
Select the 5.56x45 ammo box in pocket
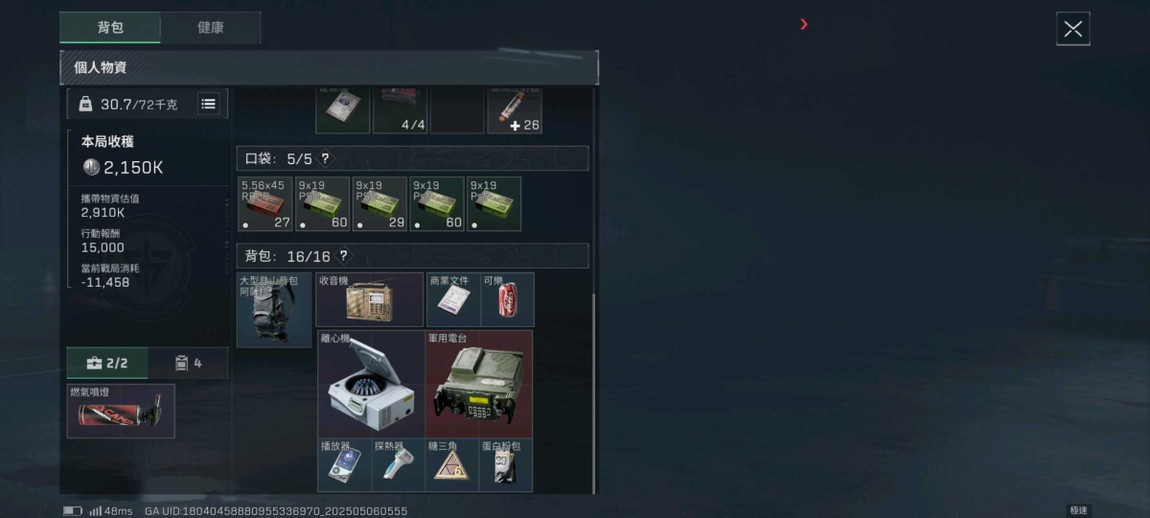[x=265, y=203]
